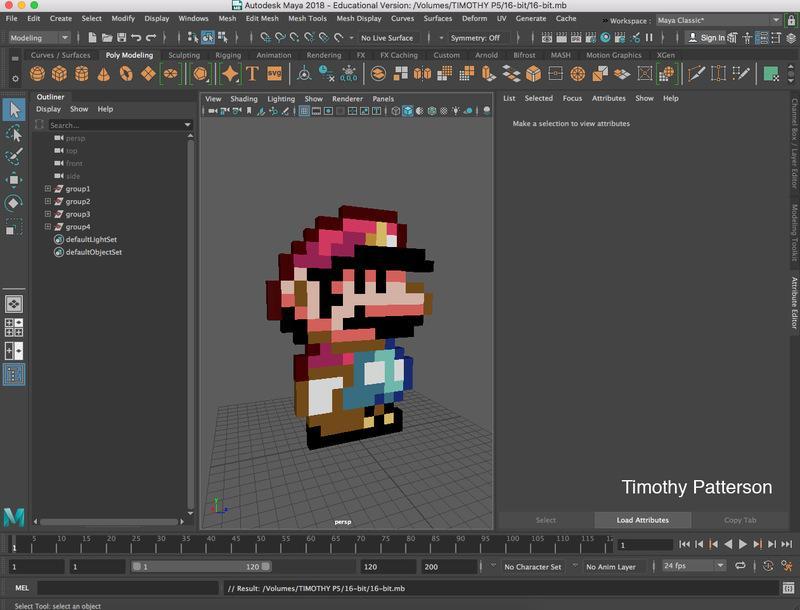Activate the Rotate tool

click(14, 203)
